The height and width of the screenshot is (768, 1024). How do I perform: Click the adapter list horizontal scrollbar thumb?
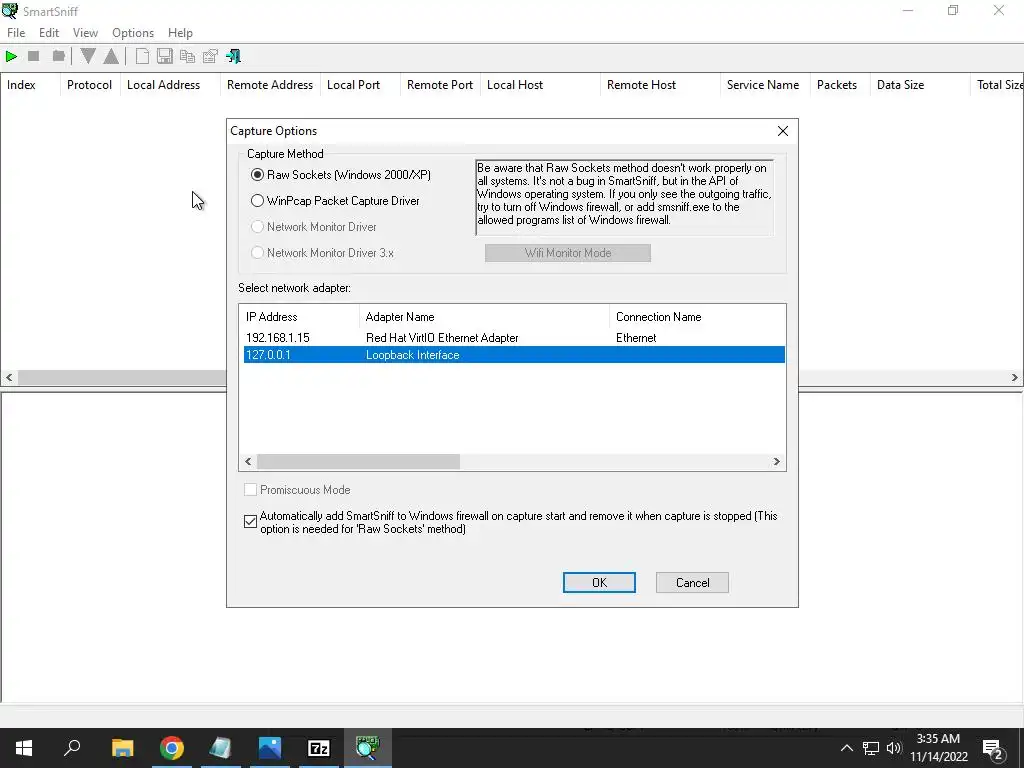tap(359, 462)
